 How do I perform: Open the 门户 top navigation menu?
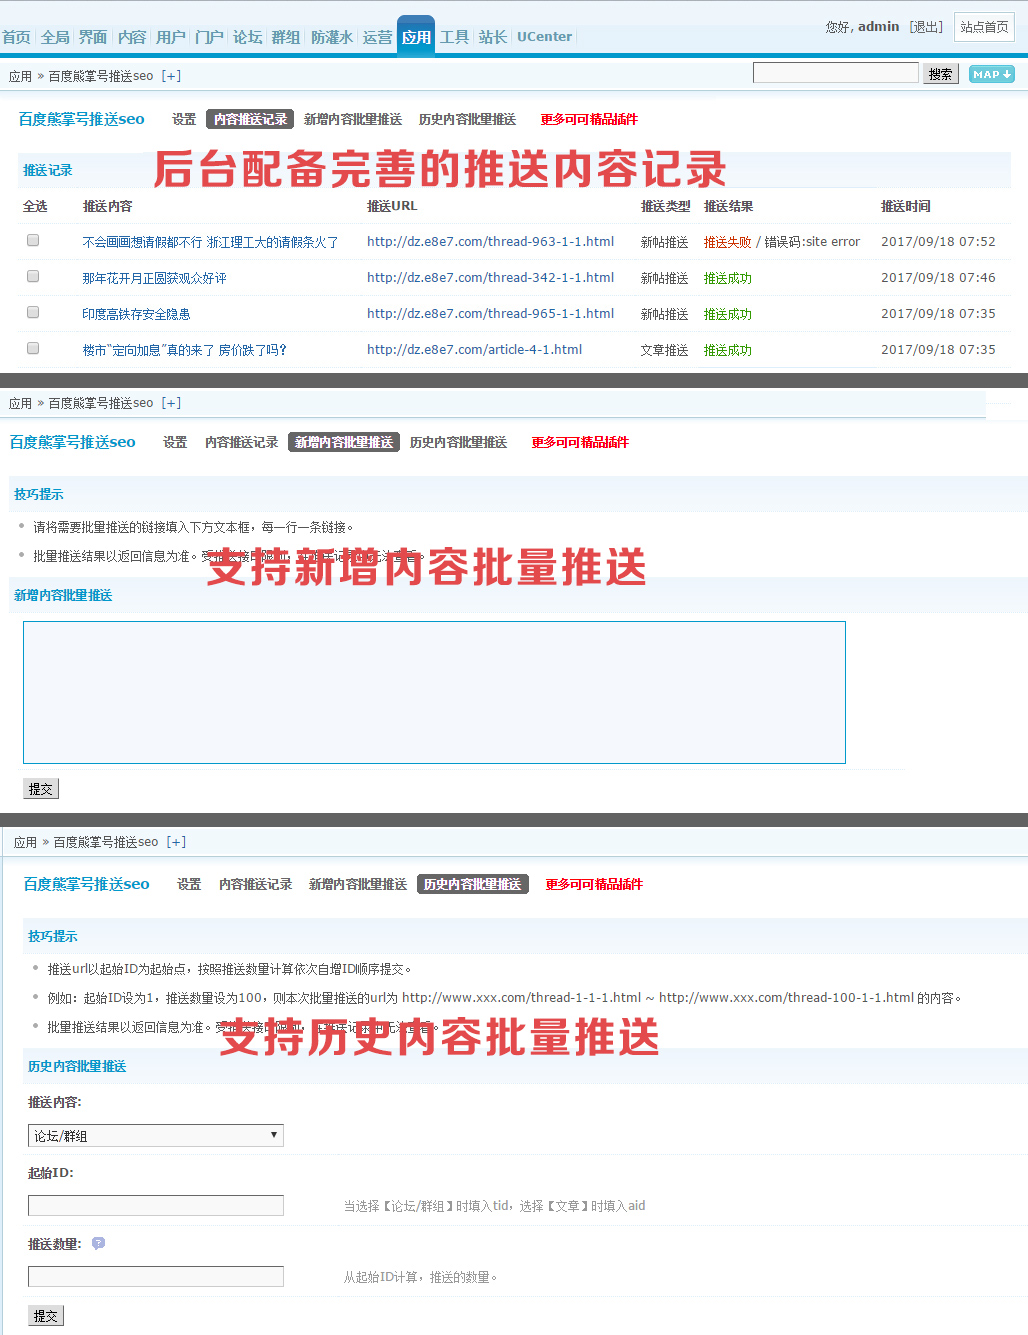pos(209,37)
